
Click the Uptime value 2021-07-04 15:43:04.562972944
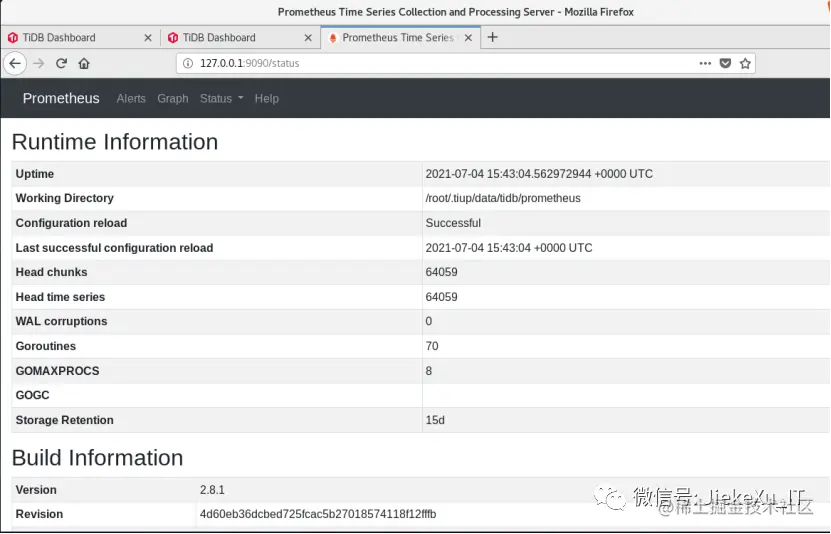tap(539, 174)
